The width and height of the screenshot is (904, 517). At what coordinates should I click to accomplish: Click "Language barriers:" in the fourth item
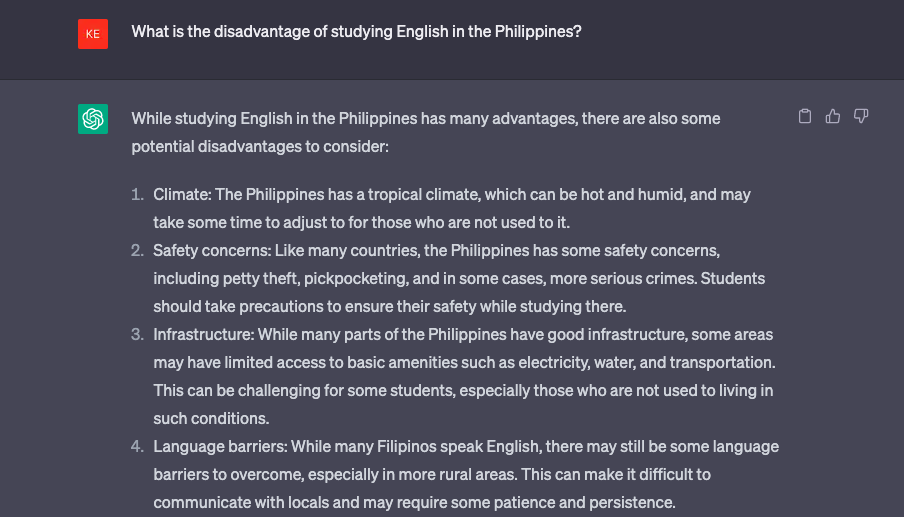pos(220,447)
